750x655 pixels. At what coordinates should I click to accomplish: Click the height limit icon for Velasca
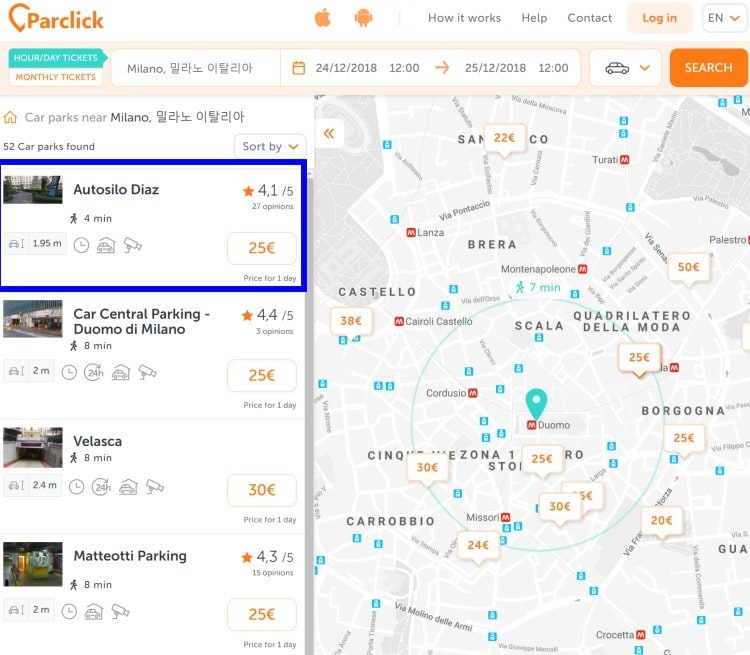coord(16,486)
